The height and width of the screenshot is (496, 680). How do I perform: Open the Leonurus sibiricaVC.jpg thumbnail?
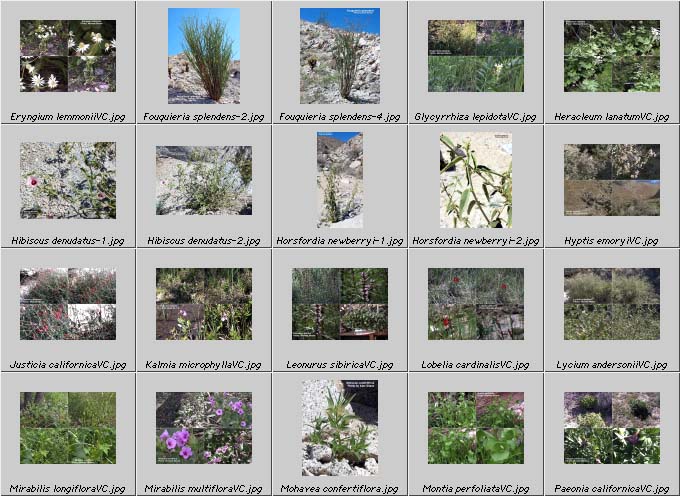coord(340,304)
